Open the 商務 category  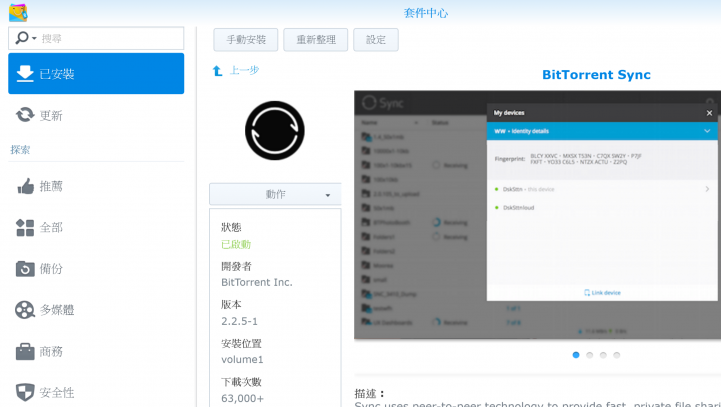click(x=96, y=352)
